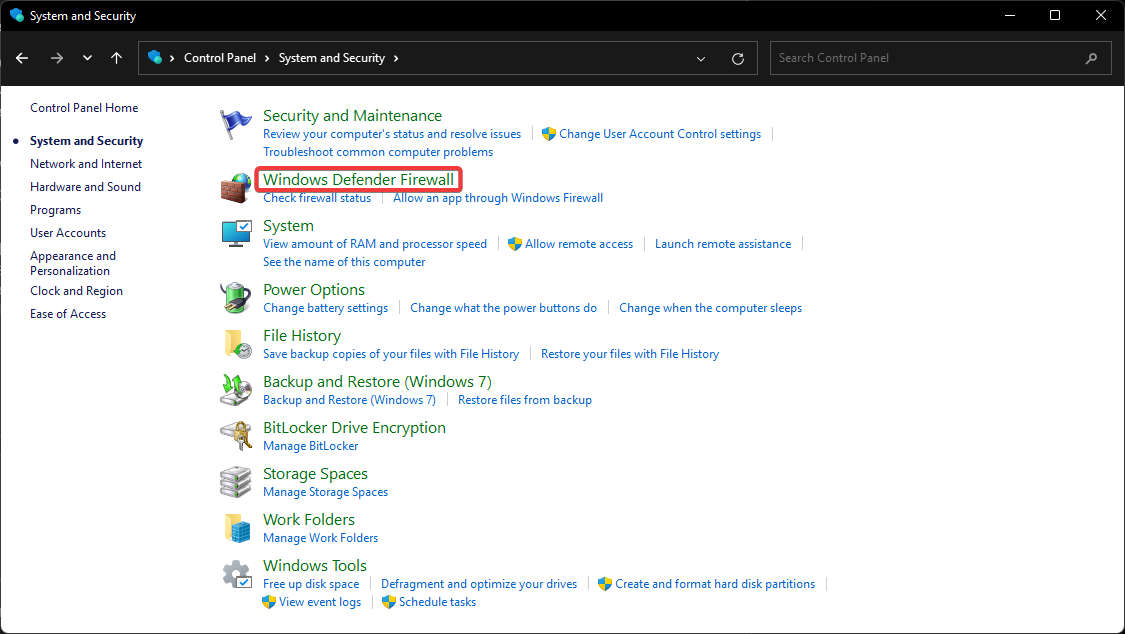Click the Backup and Restore icon
This screenshot has width=1125, height=634.
tap(235, 389)
